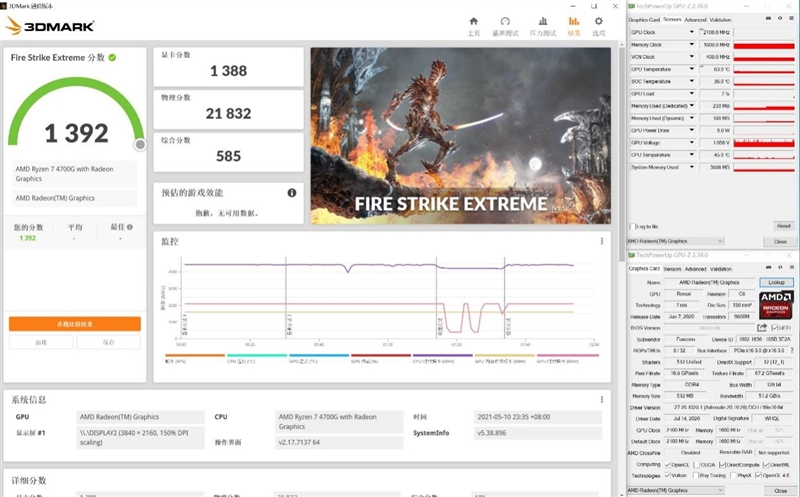The image size is (800, 497).
Task: Click the Lookup button in GPU-Z
Action: click(x=775, y=283)
